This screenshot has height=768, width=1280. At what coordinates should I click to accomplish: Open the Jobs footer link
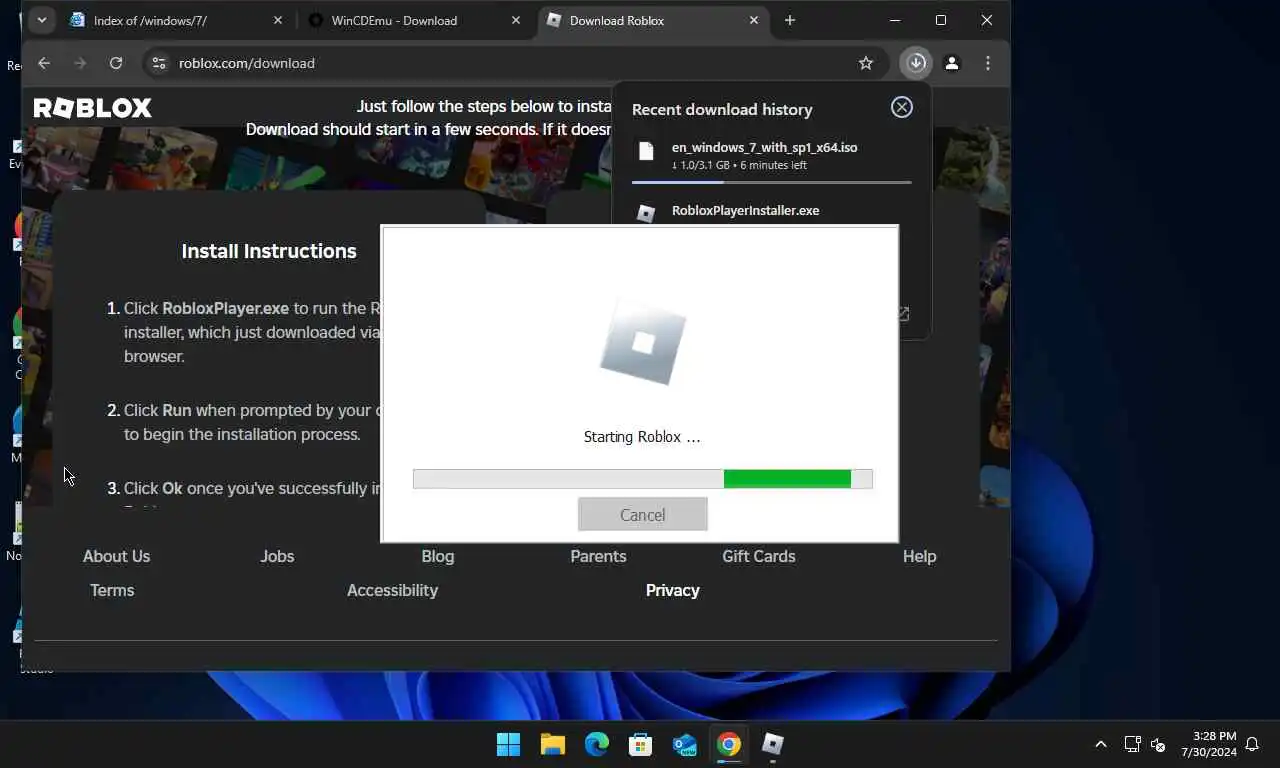[277, 556]
